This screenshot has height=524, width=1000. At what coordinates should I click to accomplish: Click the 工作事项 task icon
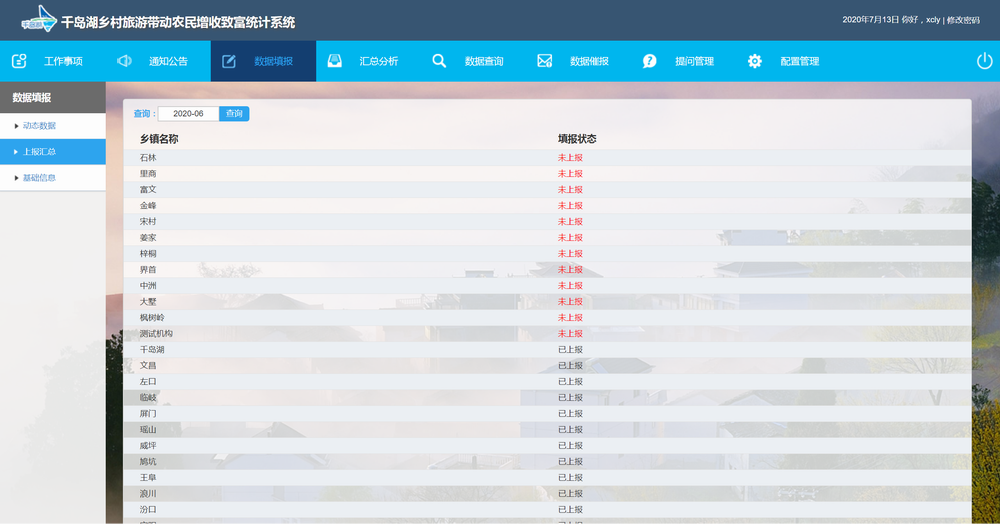coord(19,61)
